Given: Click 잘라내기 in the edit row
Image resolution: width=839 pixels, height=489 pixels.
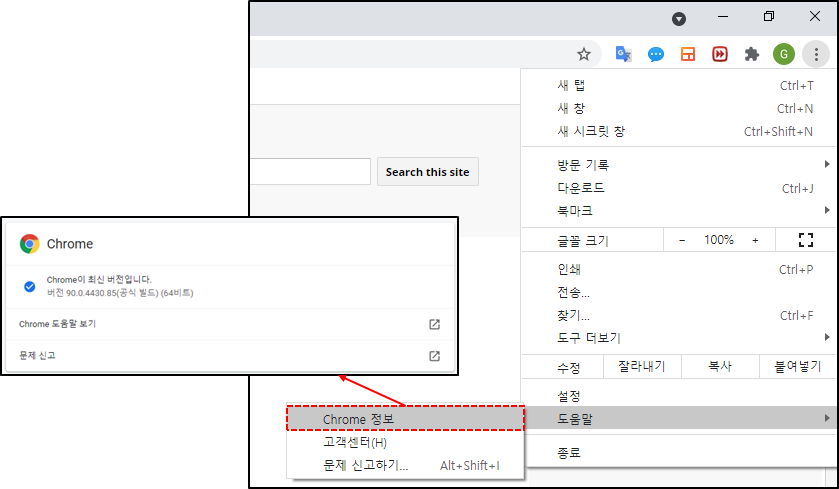Looking at the screenshot, I should click(642, 366).
